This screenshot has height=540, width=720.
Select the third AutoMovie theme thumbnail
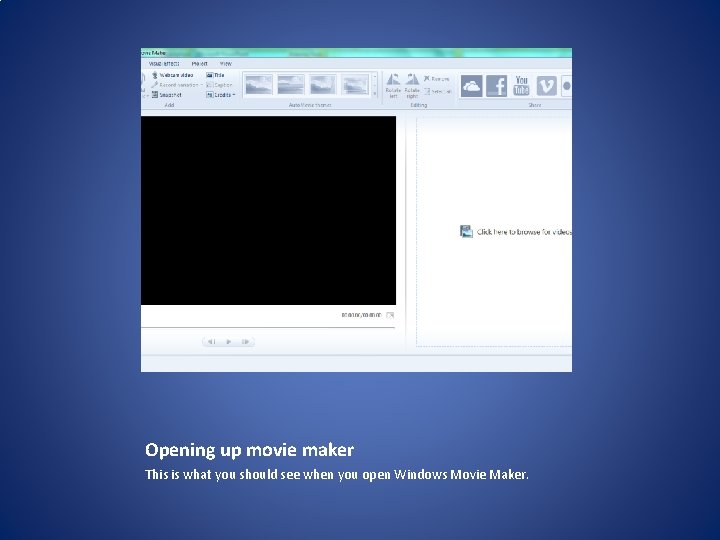[323, 85]
